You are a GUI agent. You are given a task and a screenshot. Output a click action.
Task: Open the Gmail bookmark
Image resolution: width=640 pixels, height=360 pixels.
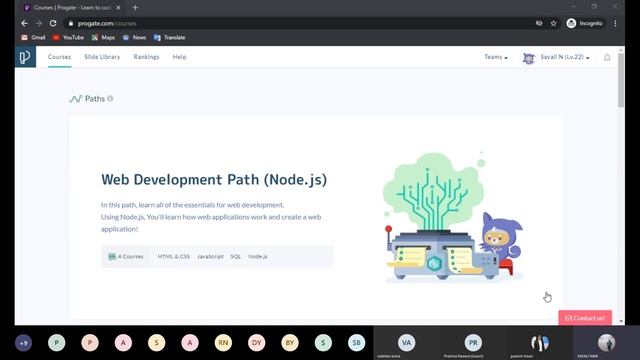(x=33, y=38)
